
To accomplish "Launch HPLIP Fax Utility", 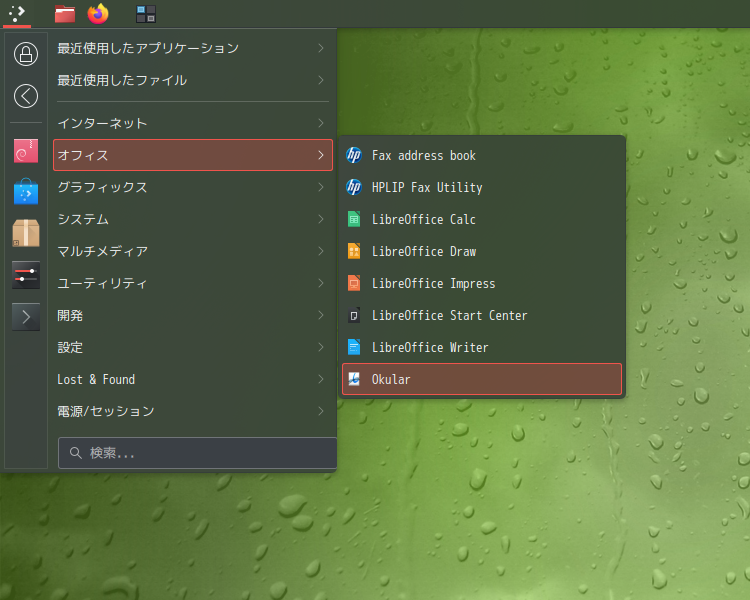I will [x=482, y=187].
